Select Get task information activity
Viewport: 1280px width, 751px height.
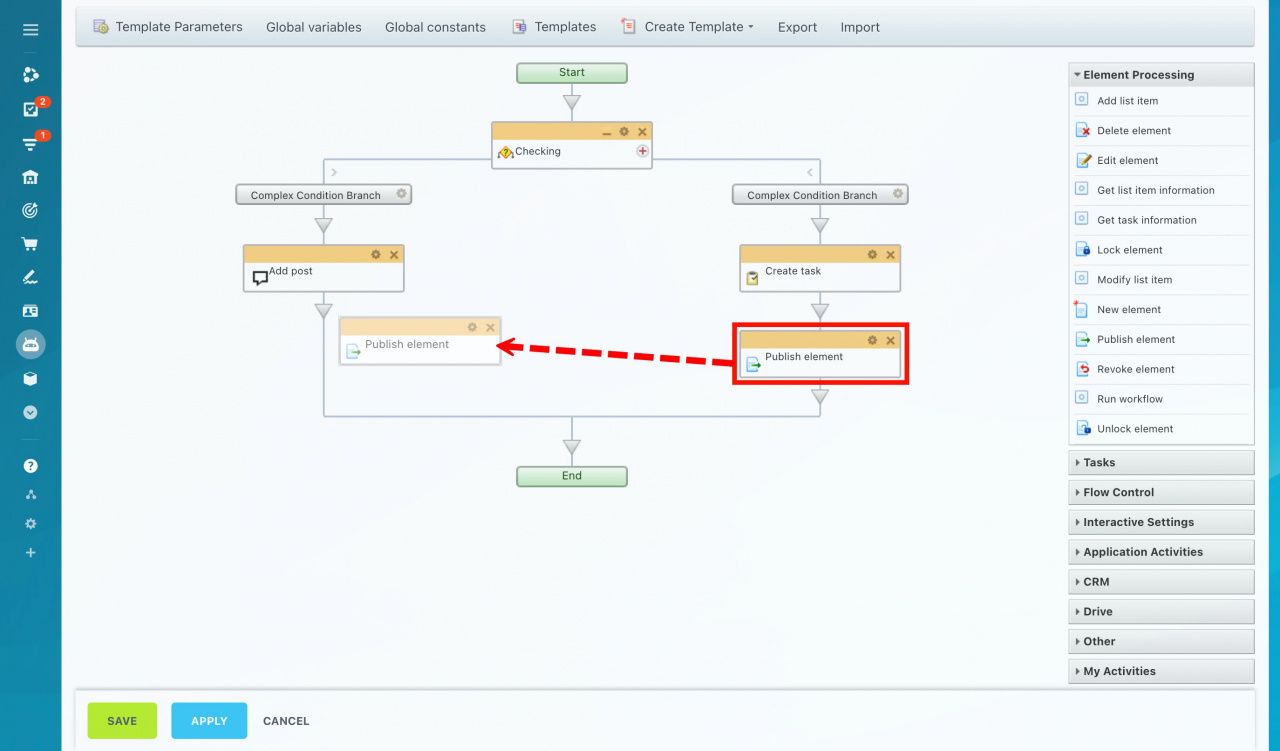tap(1161, 220)
